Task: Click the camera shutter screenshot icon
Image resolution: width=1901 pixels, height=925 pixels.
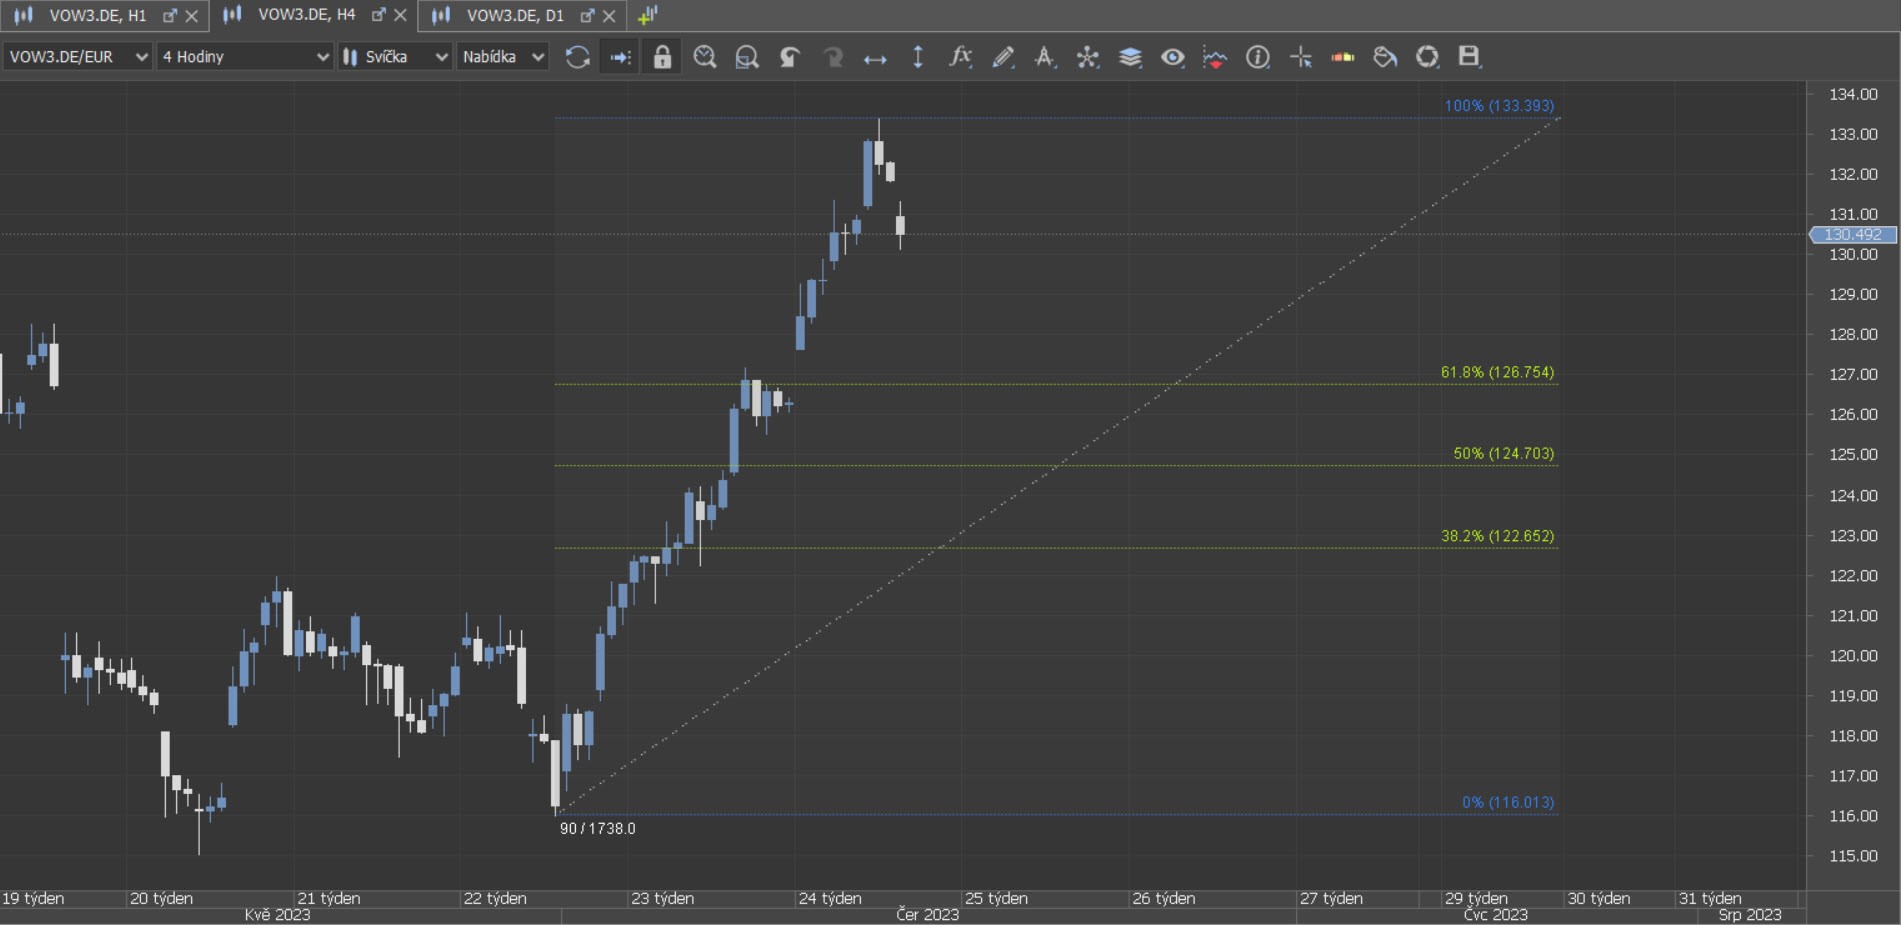Action: click(1427, 57)
